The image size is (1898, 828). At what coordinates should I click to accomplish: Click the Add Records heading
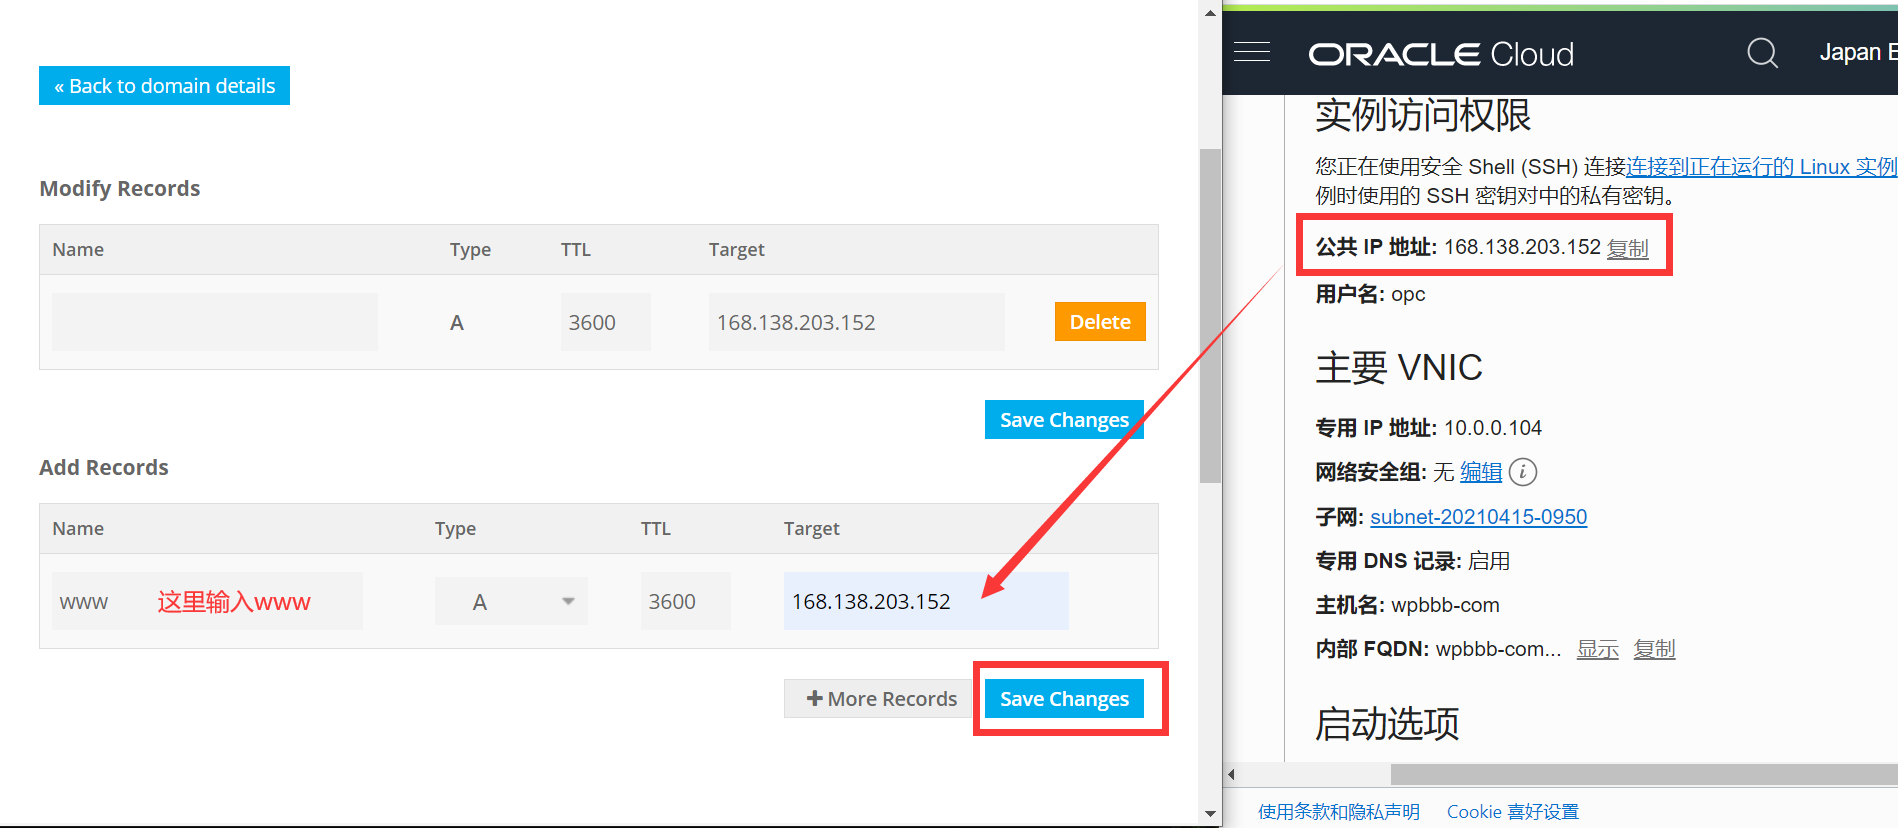[104, 468]
